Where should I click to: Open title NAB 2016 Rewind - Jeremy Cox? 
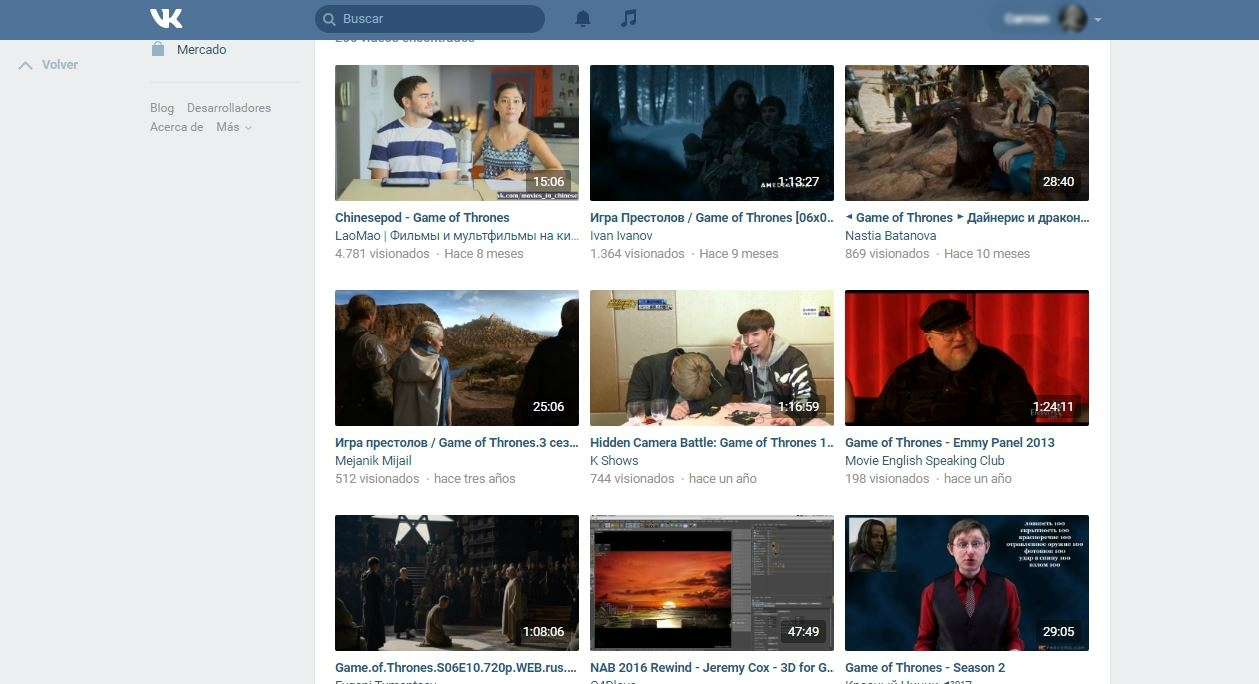tap(712, 668)
